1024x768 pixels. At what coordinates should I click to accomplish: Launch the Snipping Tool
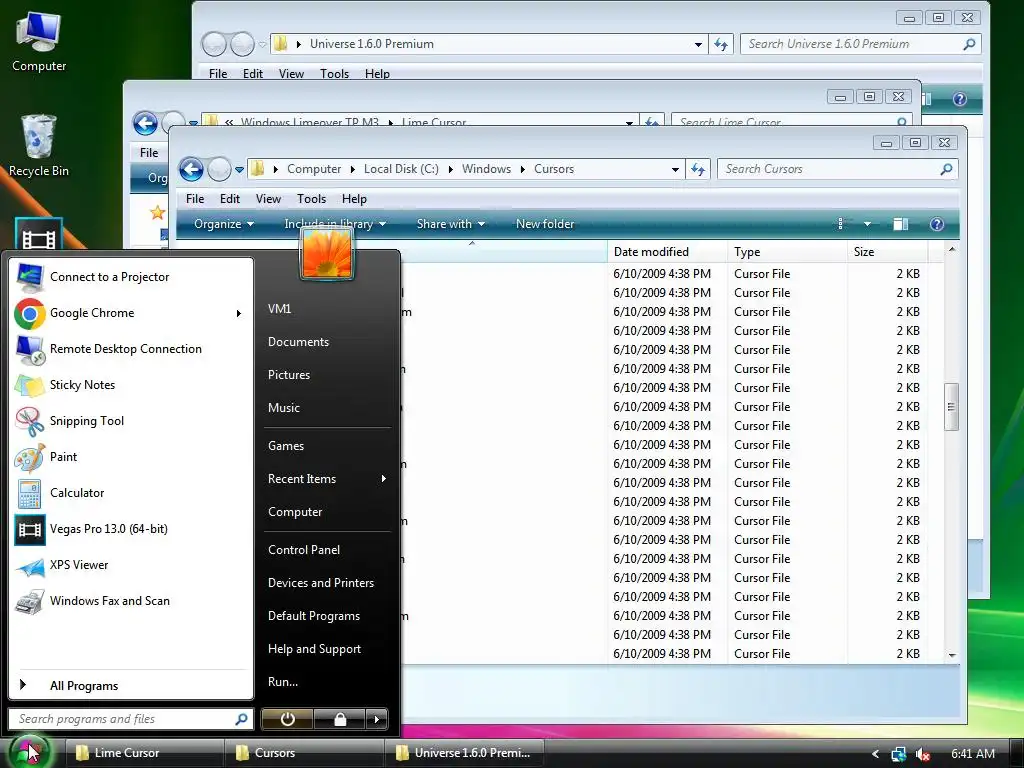(131, 421)
